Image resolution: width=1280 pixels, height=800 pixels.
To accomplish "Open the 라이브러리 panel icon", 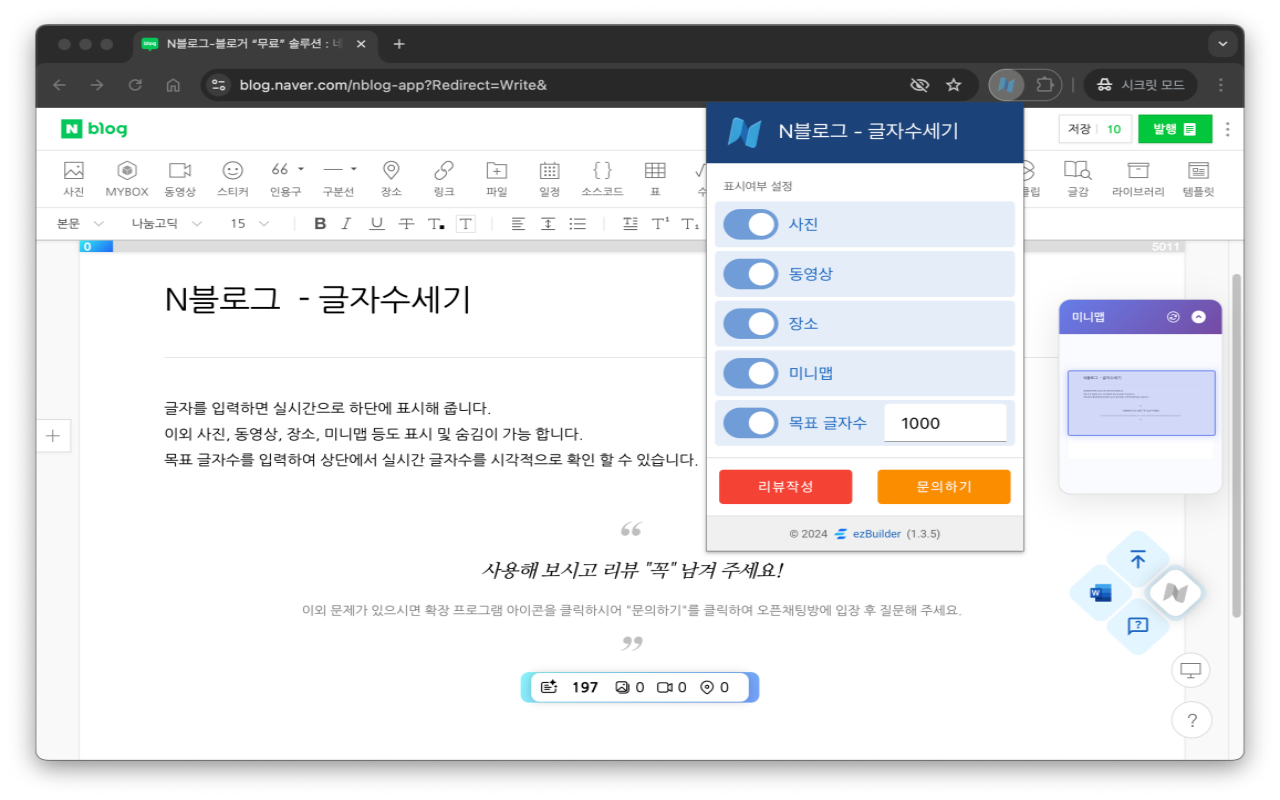I will pyautogui.click(x=1137, y=178).
